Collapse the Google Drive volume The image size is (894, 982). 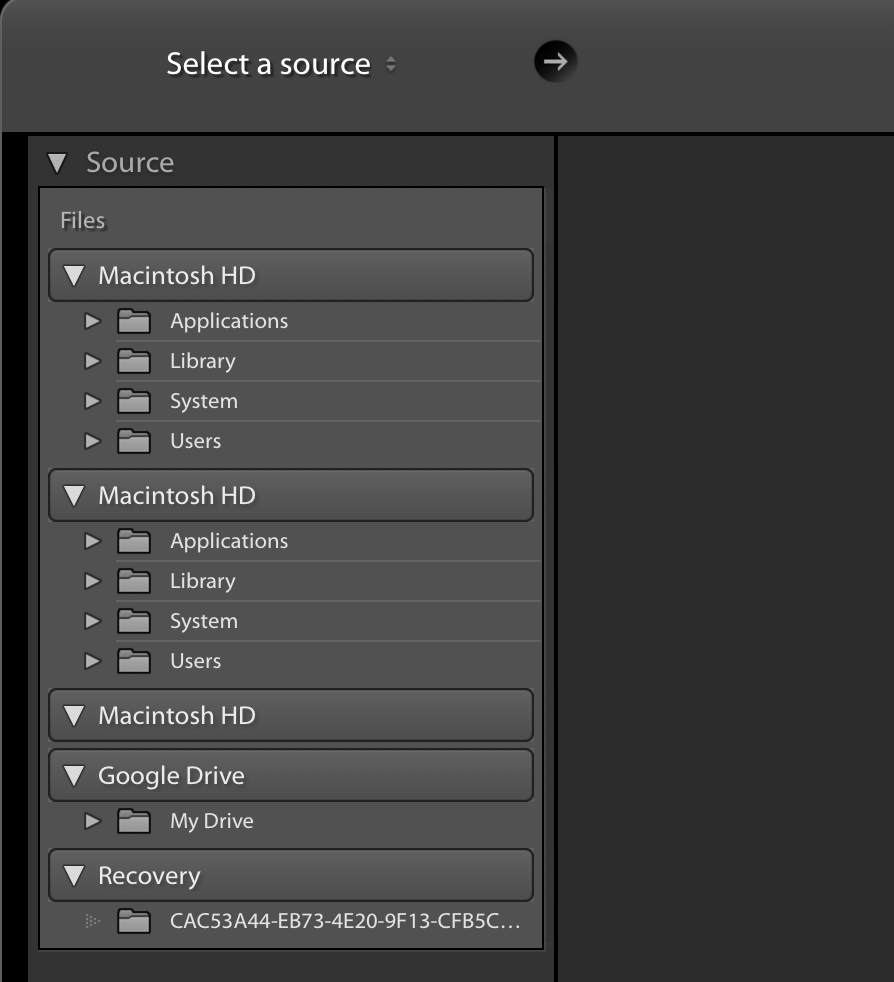(x=72, y=775)
